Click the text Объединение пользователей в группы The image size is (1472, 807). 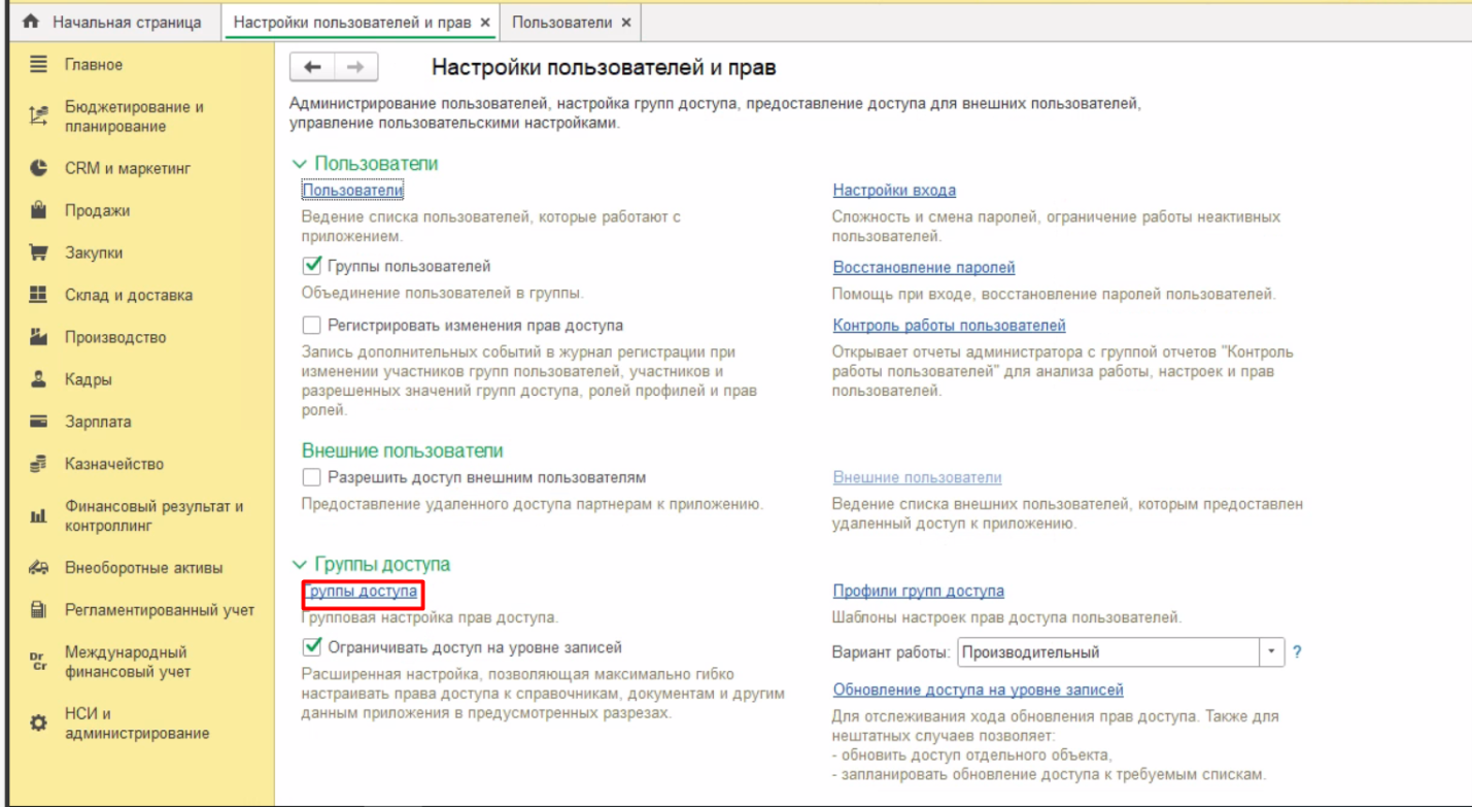(x=442, y=293)
